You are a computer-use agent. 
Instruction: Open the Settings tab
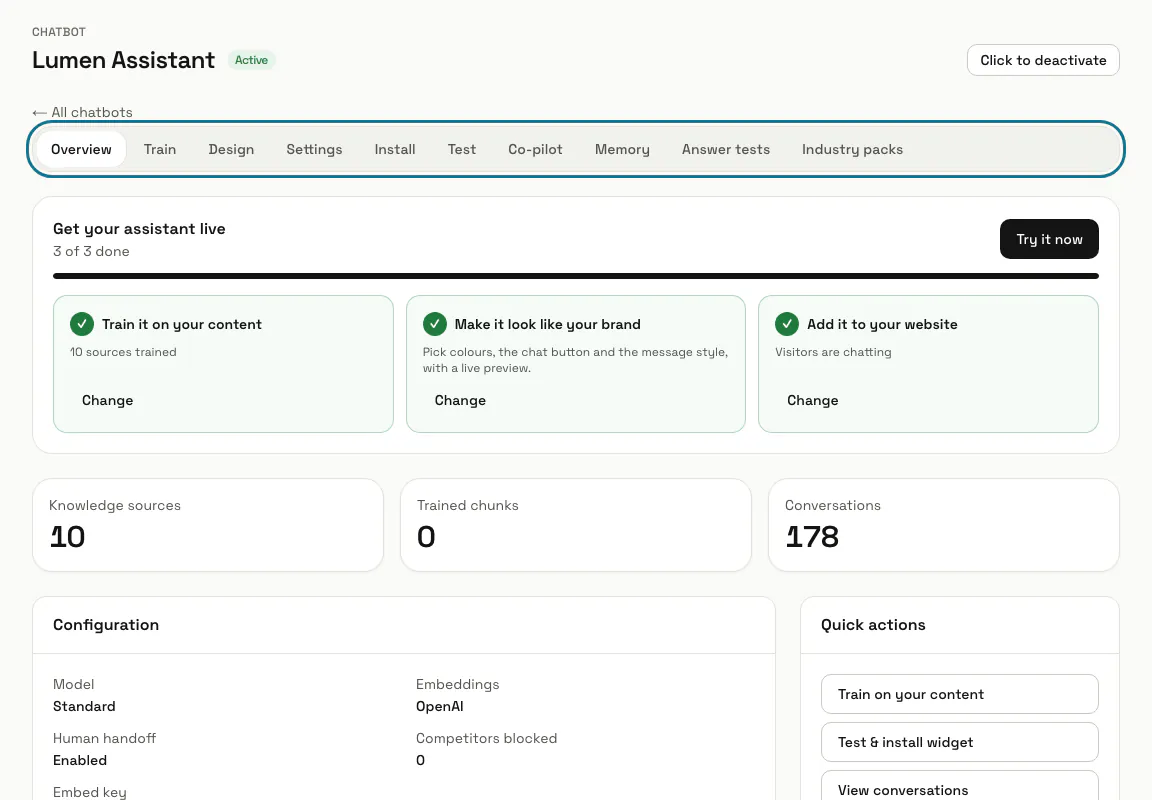click(314, 149)
